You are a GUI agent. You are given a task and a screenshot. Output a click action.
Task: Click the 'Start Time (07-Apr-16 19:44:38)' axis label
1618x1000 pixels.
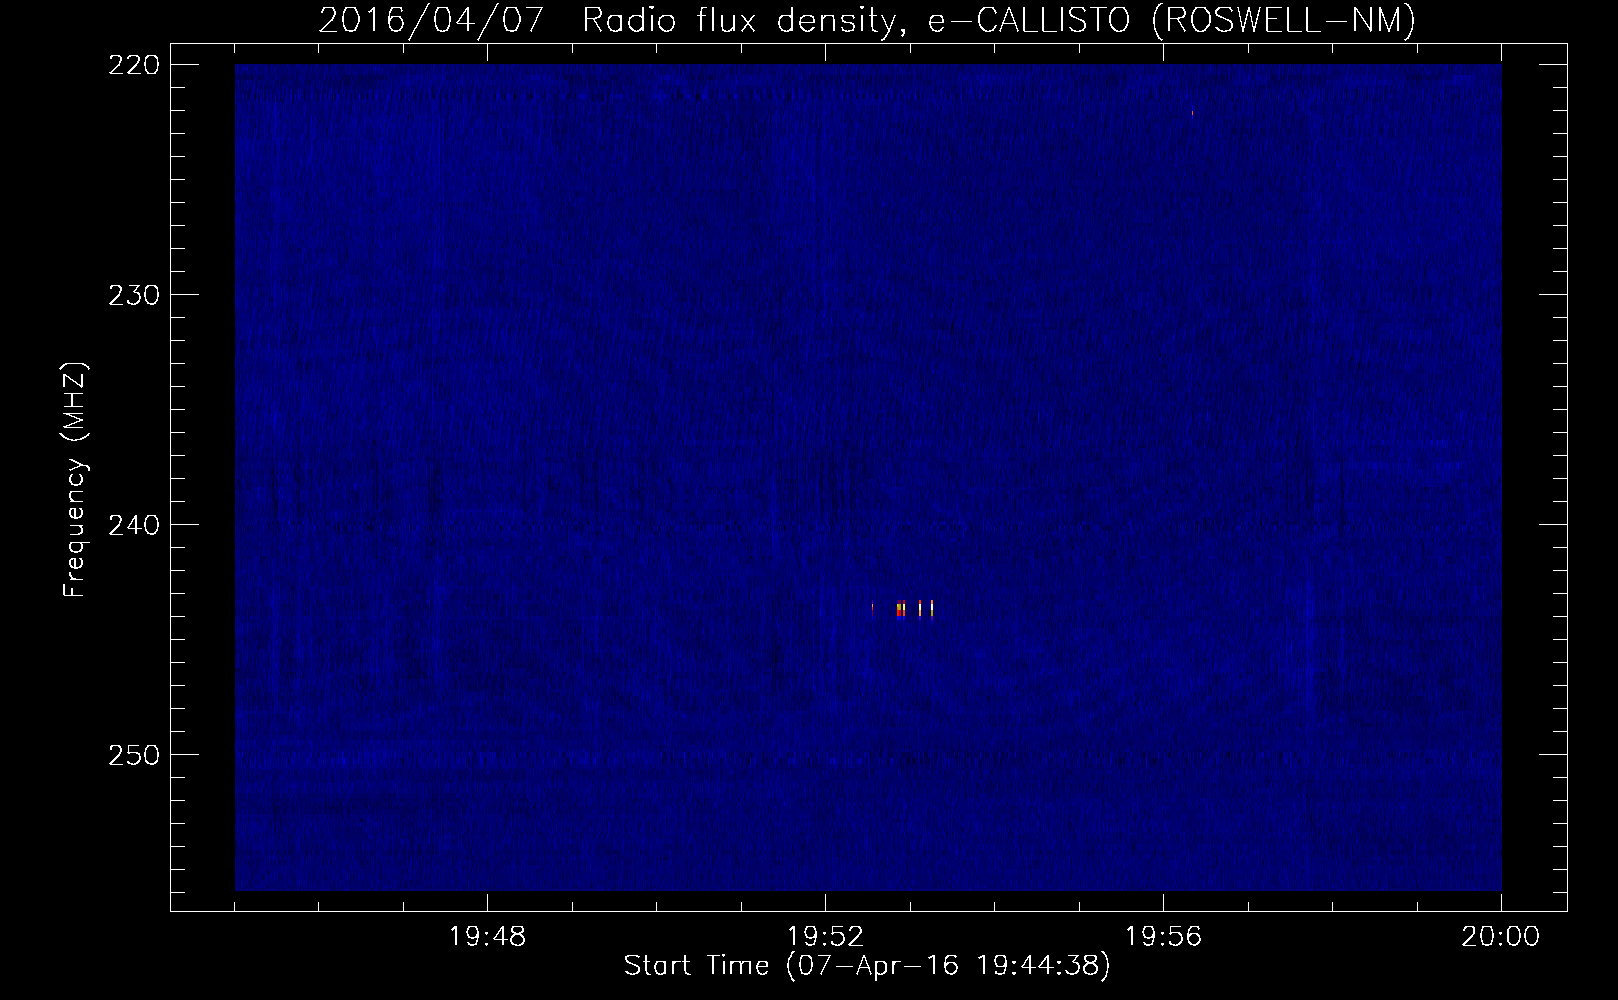[x=867, y=966]
